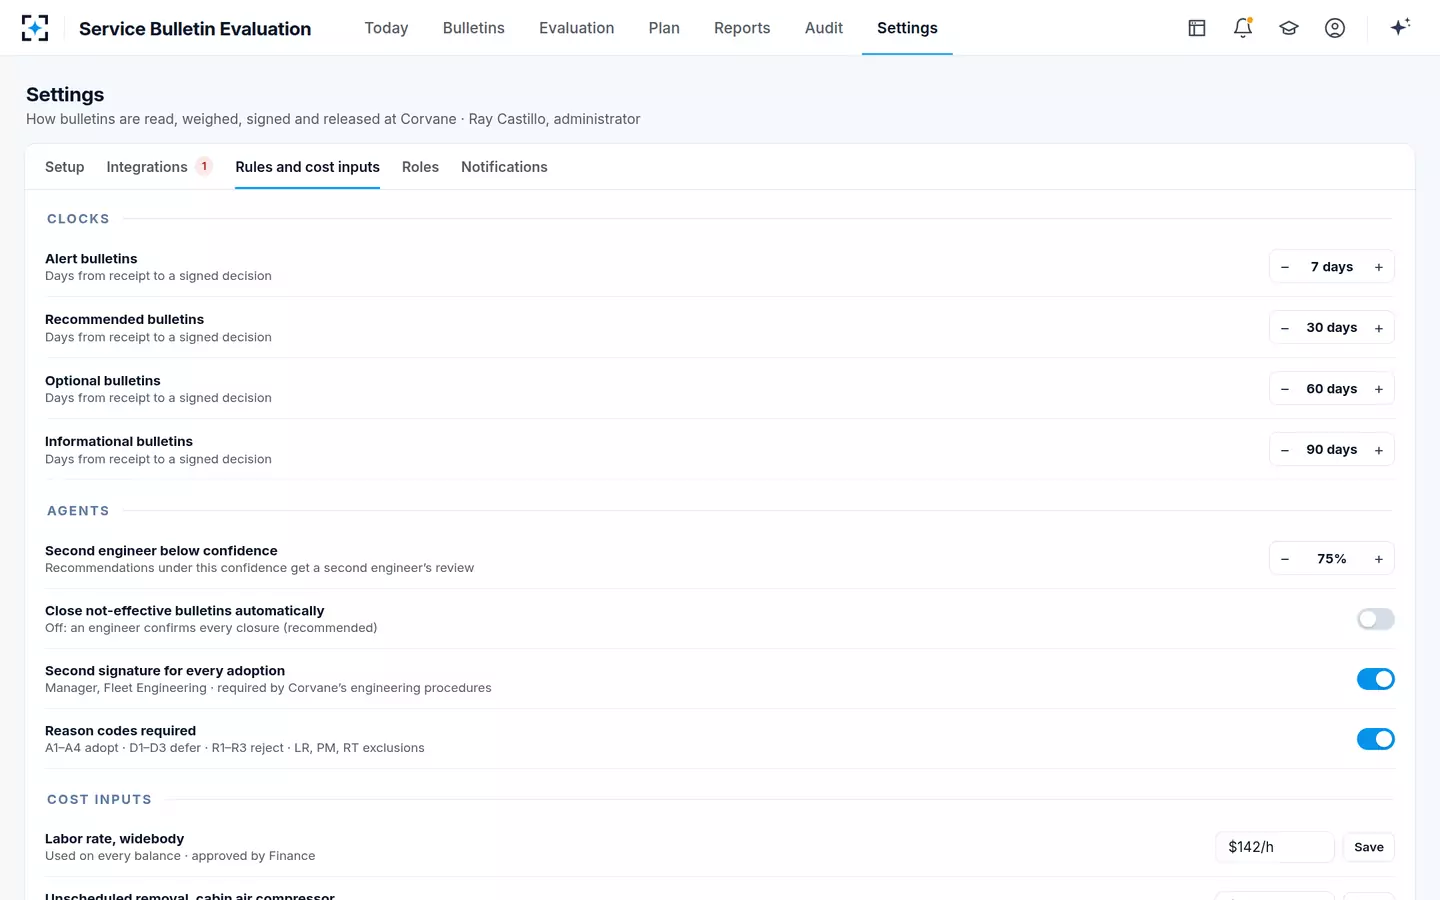Open the Reports menu
Screen dimensions: 1440x900
click(x=742, y=28)
